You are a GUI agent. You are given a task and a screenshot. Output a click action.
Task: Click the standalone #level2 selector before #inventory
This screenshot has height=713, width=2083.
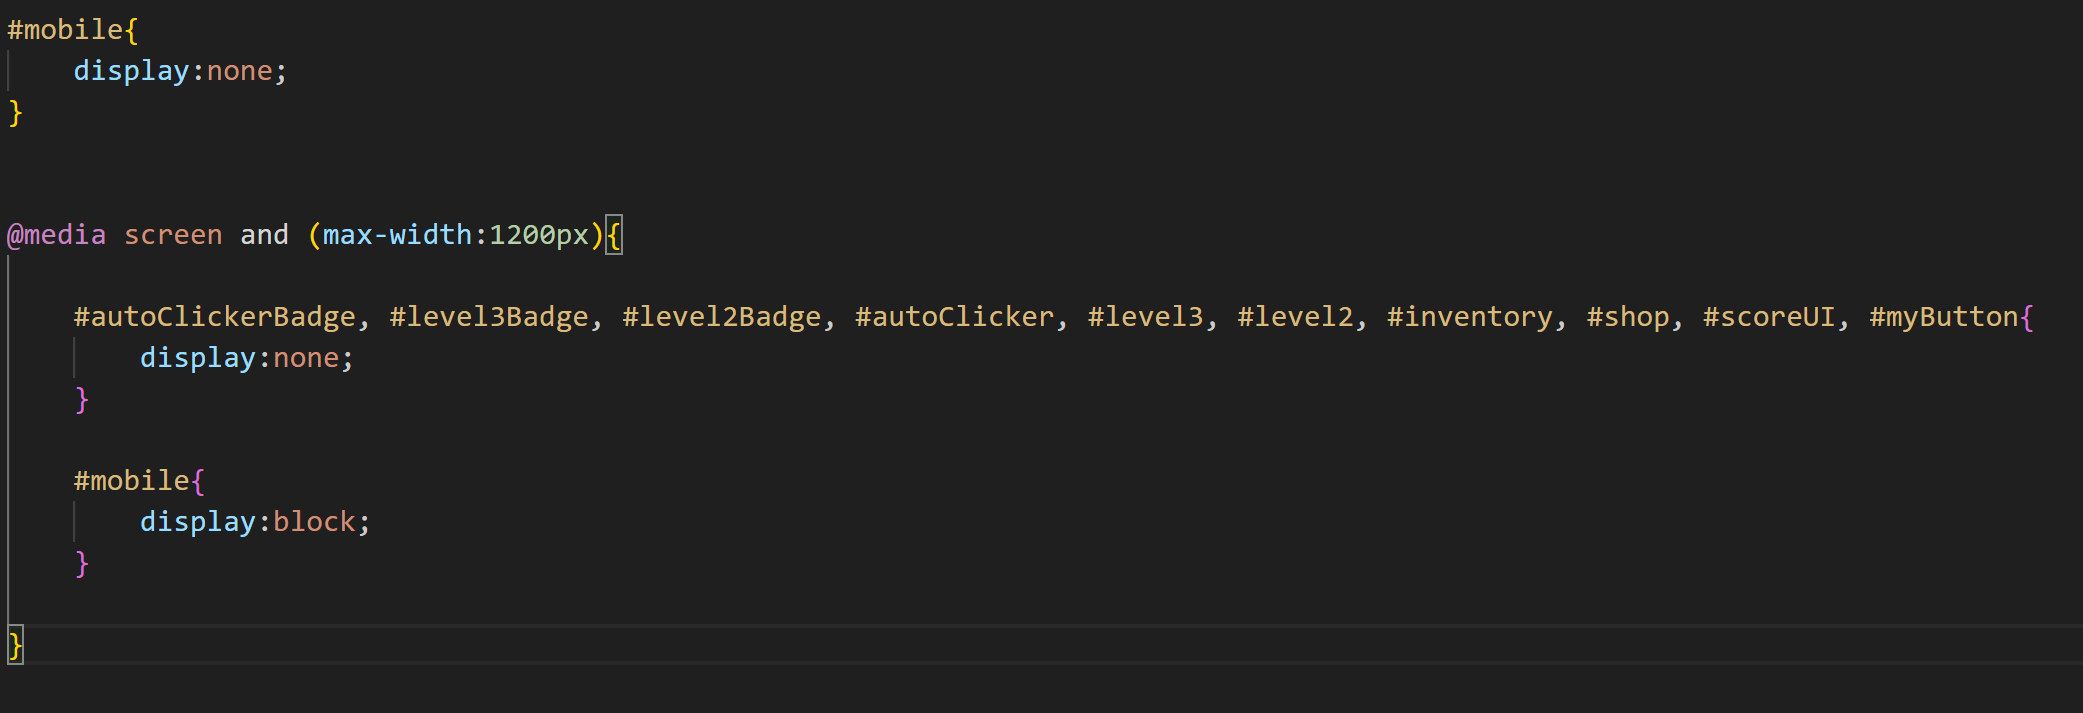(1295, 317)
